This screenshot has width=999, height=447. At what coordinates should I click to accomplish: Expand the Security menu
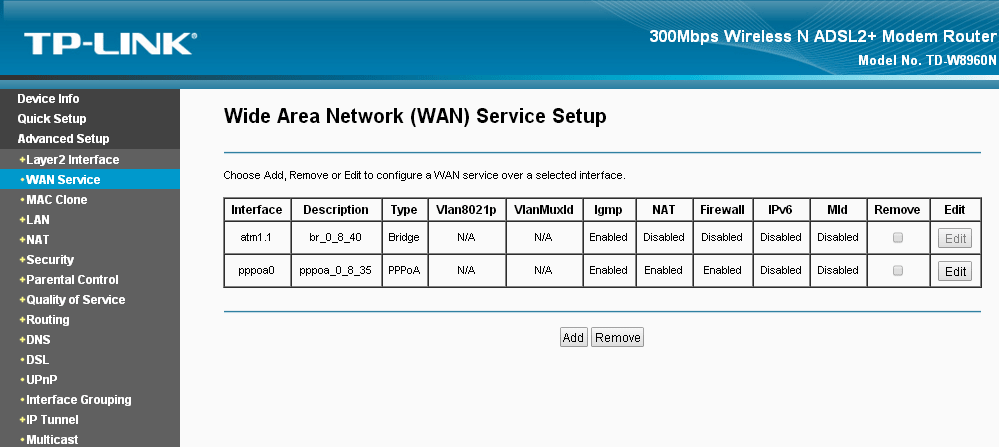[x=50, y=260]
